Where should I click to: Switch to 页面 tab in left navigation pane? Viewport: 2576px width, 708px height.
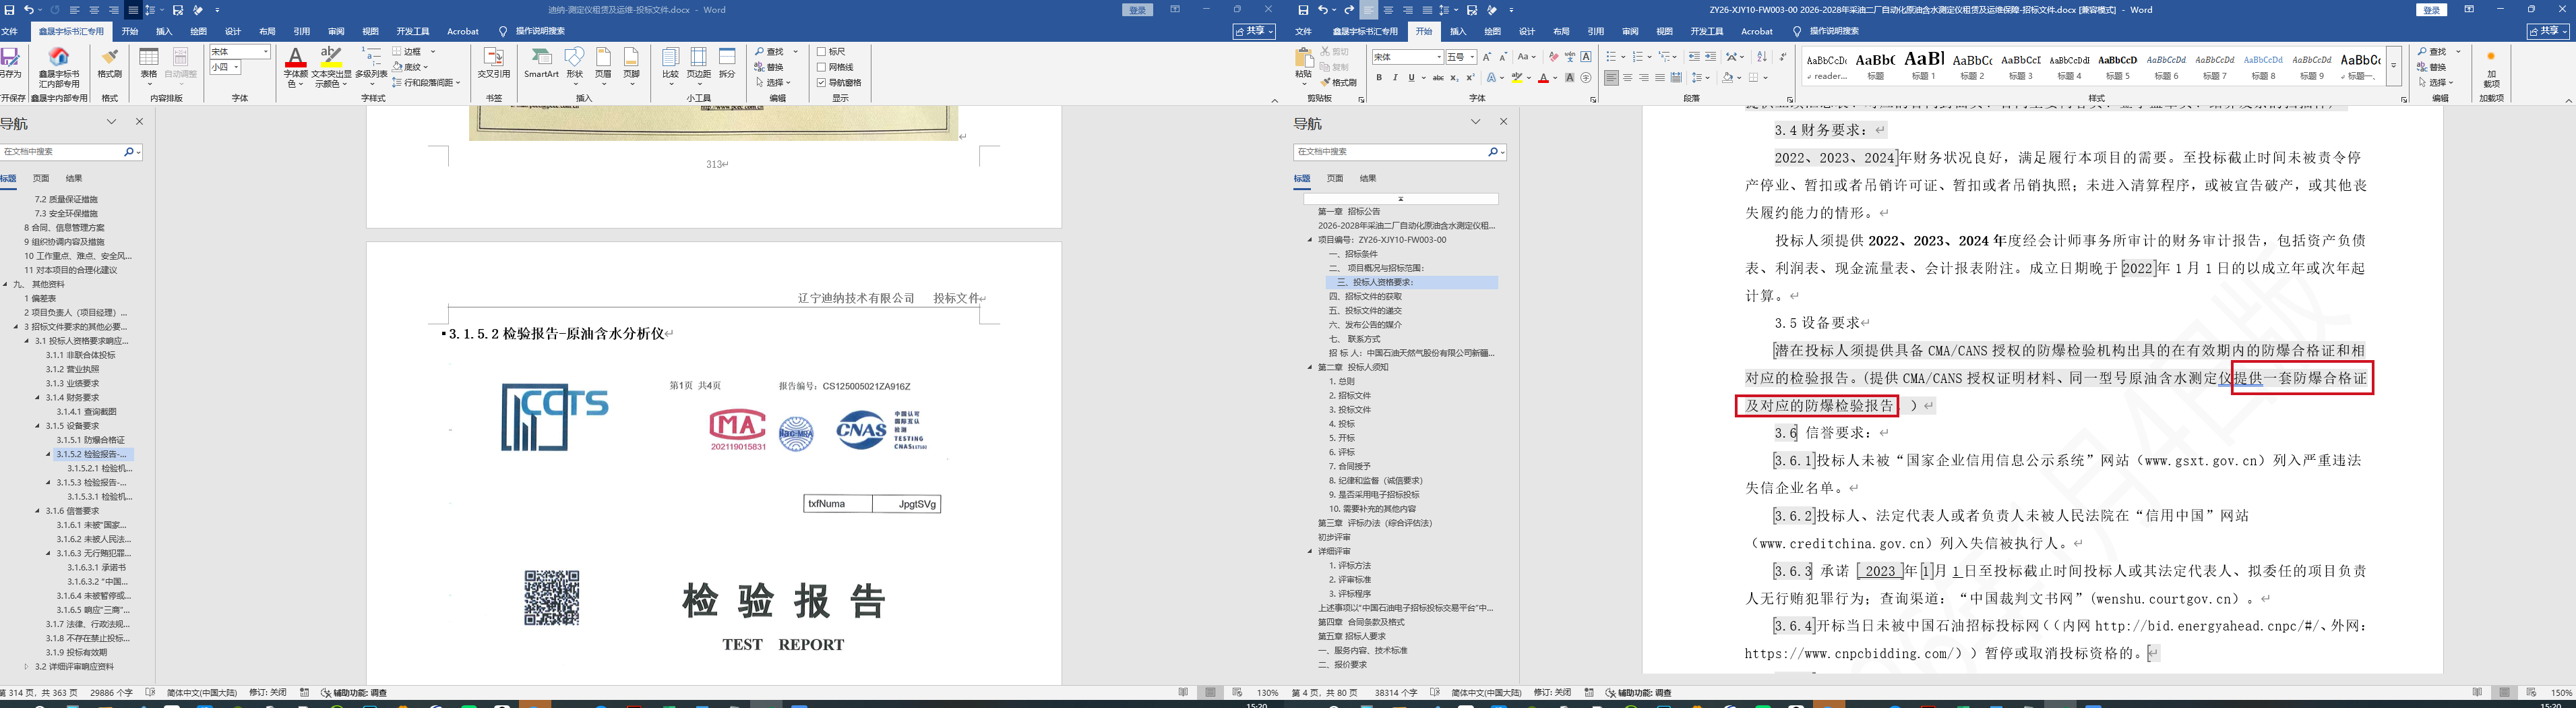click(41, 179)
